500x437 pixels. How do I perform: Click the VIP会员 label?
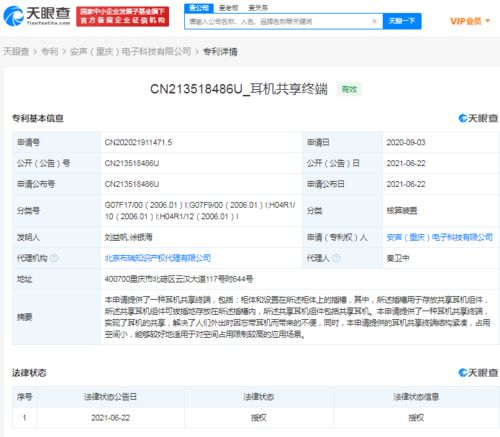pyautogui.click(x=466, y=21)
